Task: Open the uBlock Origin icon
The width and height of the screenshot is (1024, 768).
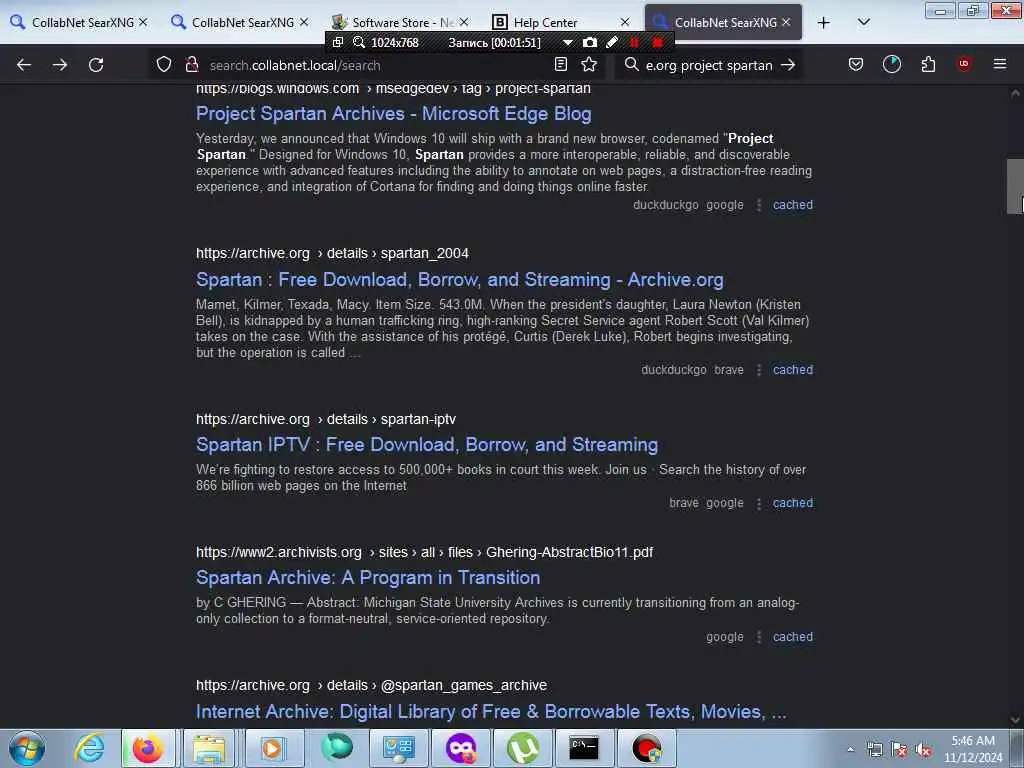Action: (x=963, y=64)
